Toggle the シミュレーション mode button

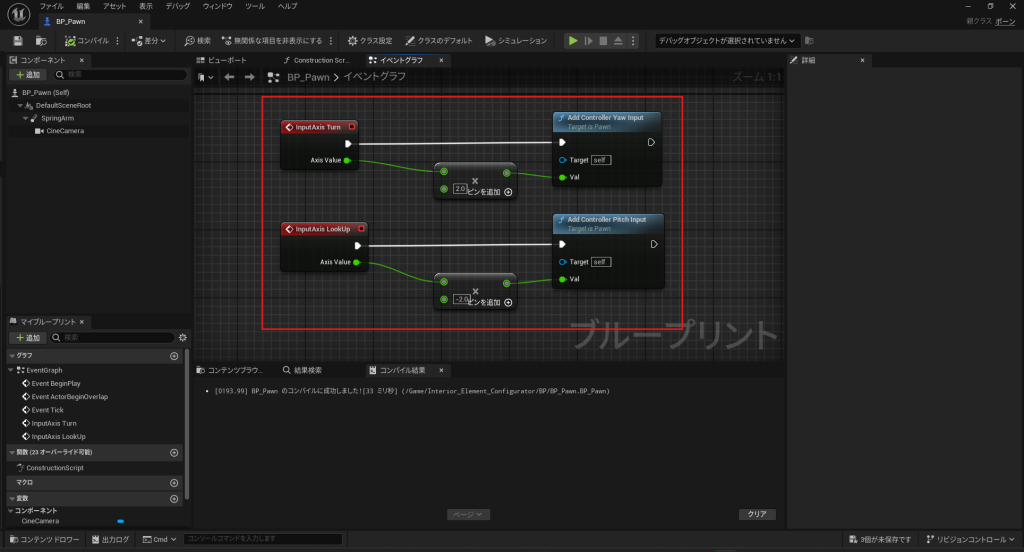(x=516, y=41)
